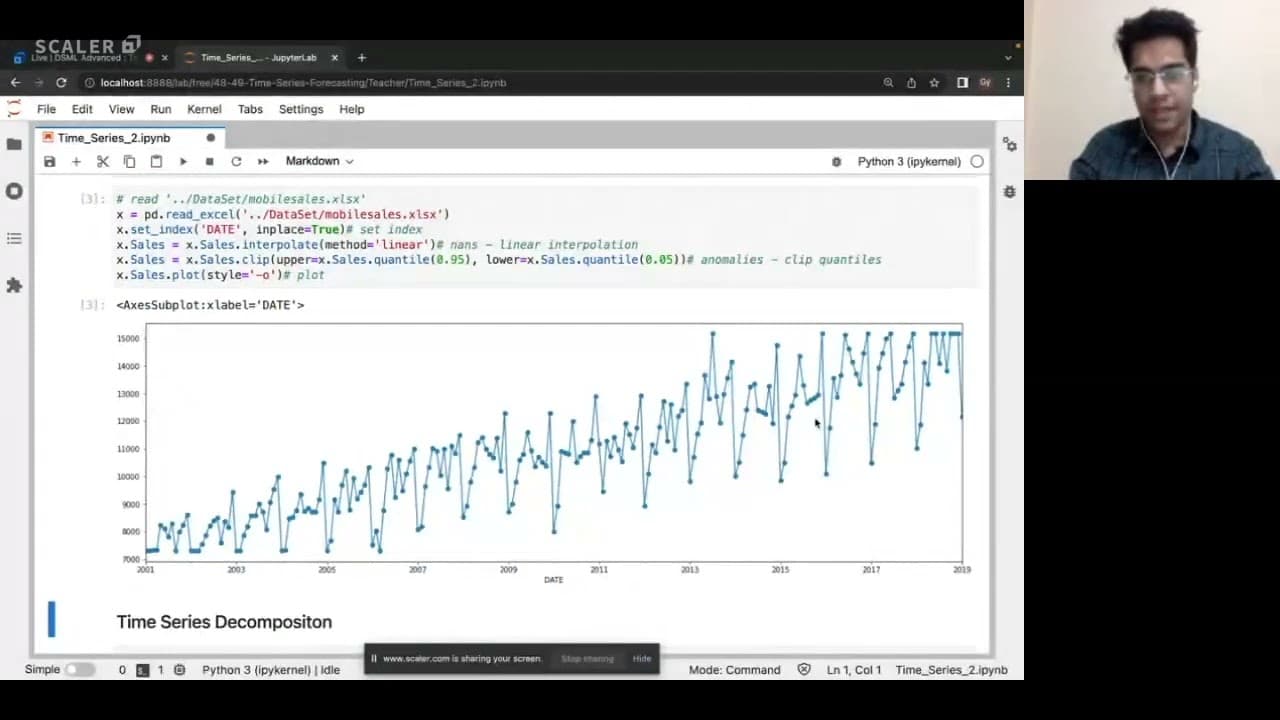This screenshot has height=720, width=1280.
Task: Open the cell type Markdown dropdown
Action: pos(319,161)
